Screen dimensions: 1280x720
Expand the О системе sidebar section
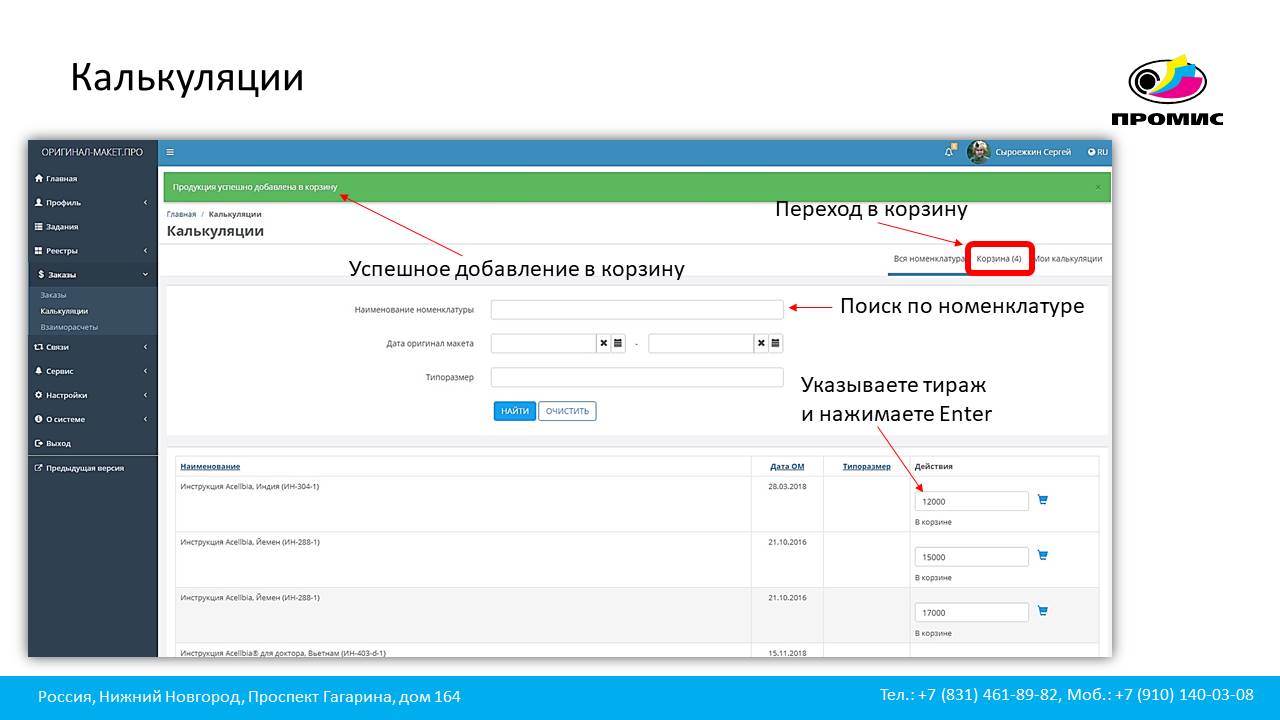pyautogui.click(x=92, y=419)
